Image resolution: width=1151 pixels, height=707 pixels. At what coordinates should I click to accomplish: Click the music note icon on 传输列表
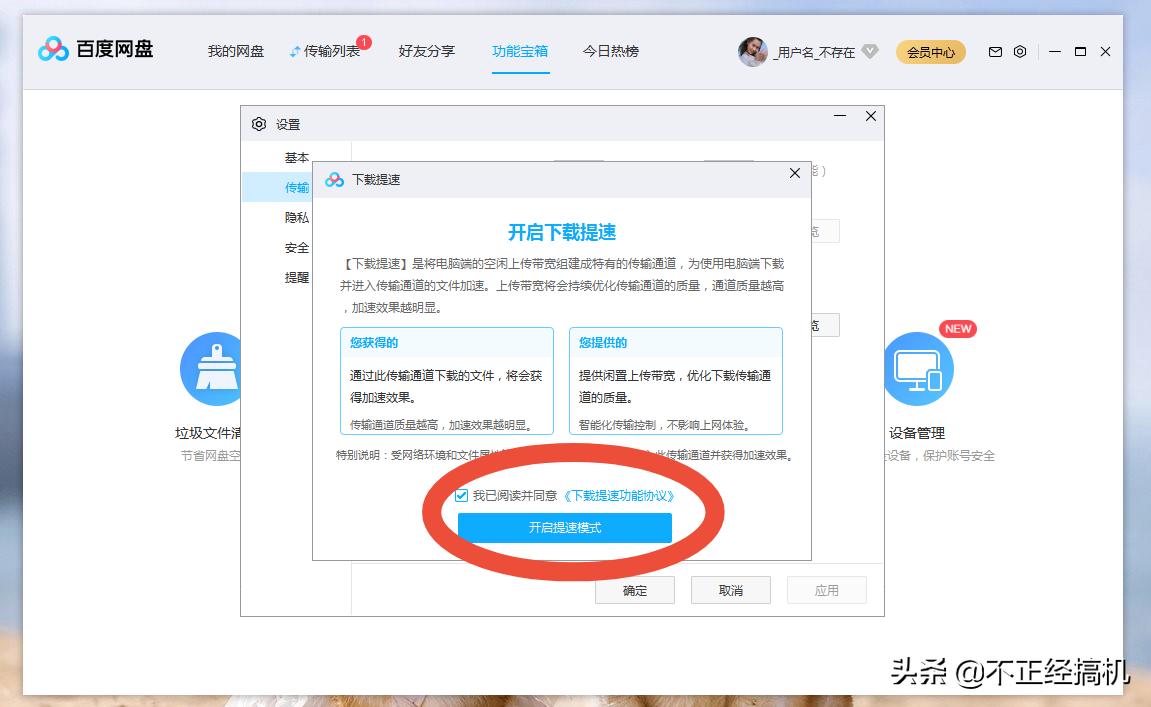point(296,49)
